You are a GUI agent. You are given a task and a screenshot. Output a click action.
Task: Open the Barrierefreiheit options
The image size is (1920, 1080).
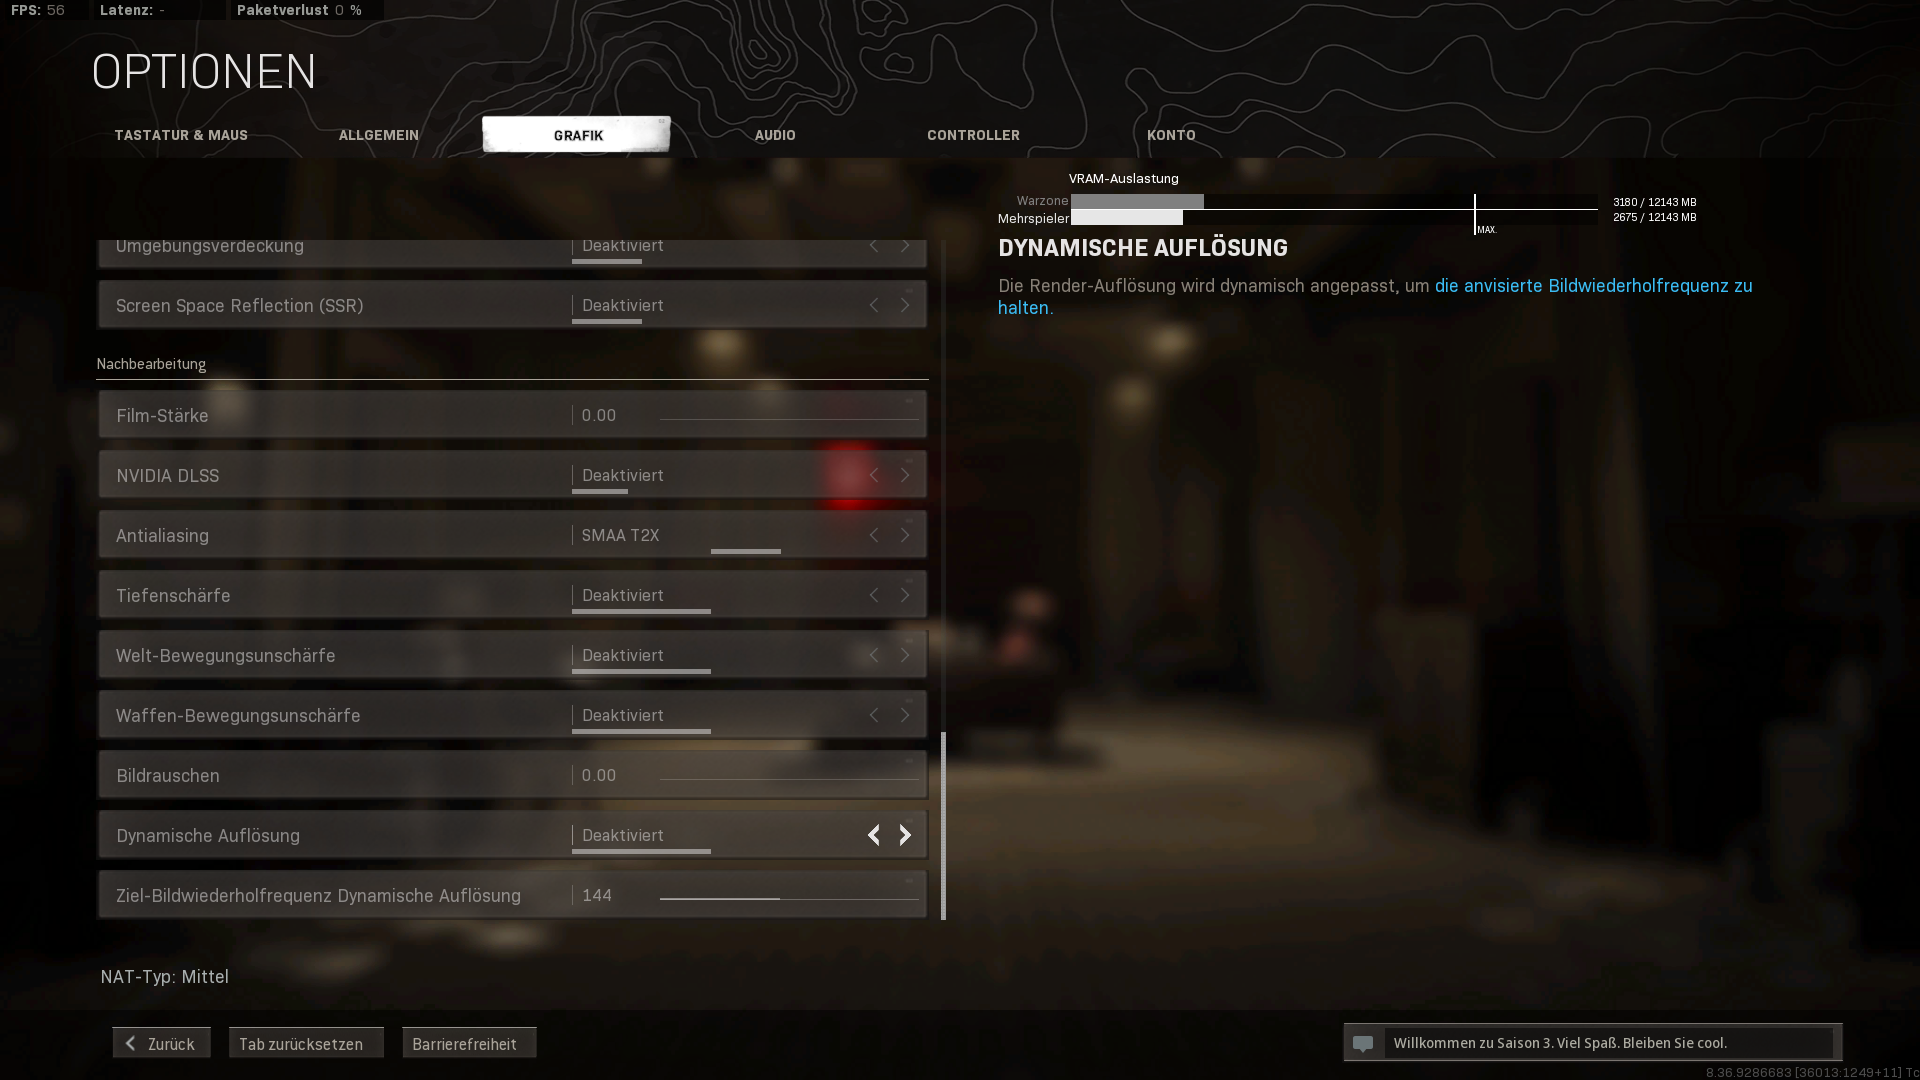pos(469,1043)
